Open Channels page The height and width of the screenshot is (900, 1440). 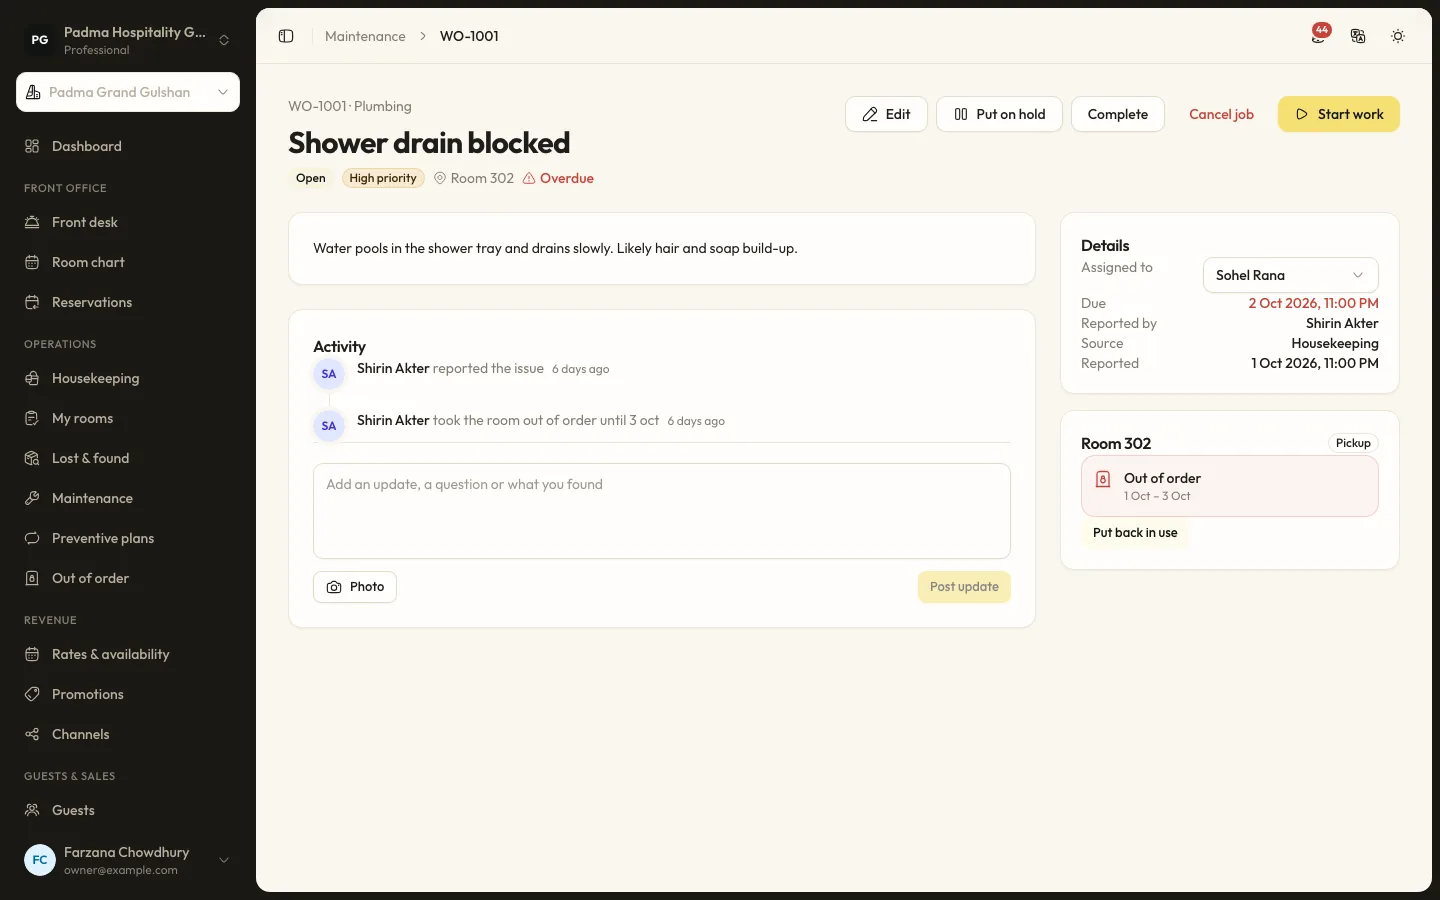point(128,734)
